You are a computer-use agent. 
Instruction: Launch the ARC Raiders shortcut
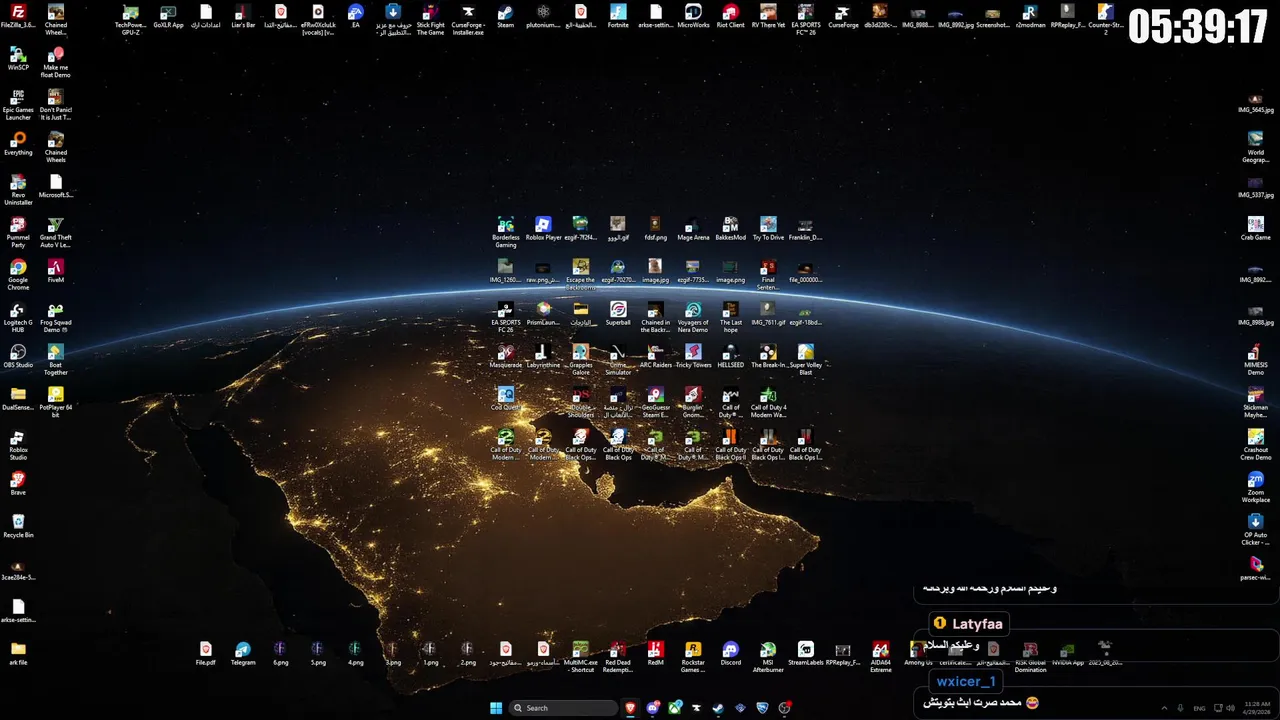click(656, 356)
